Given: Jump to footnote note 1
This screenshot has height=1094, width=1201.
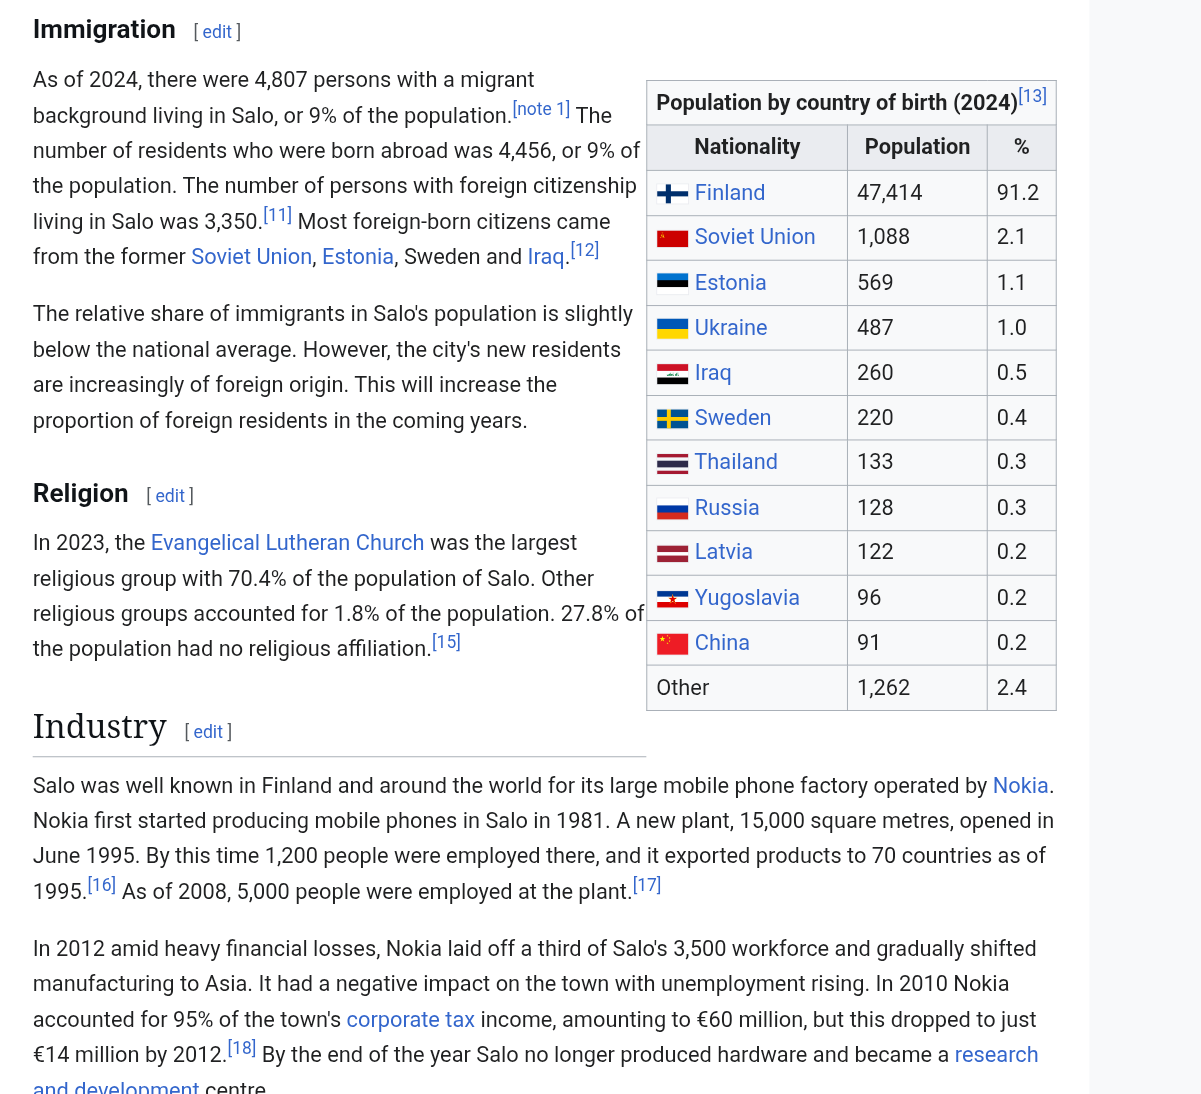Looking at the screenshot, I should click(541, 109).
